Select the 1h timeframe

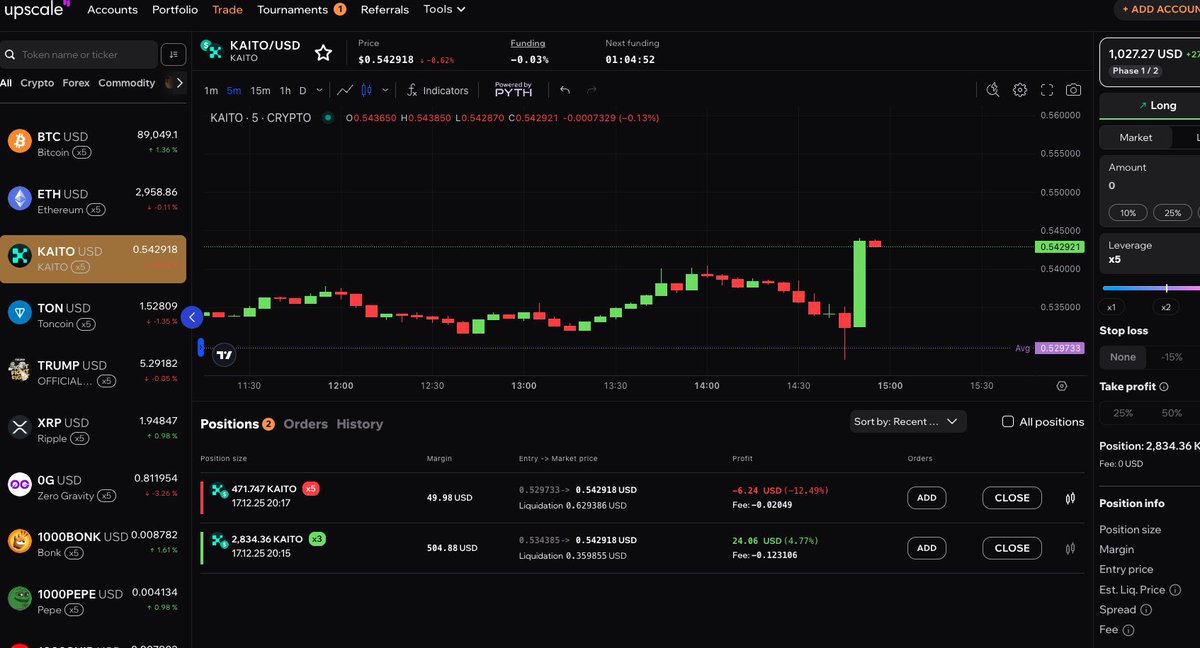[286, 90]
